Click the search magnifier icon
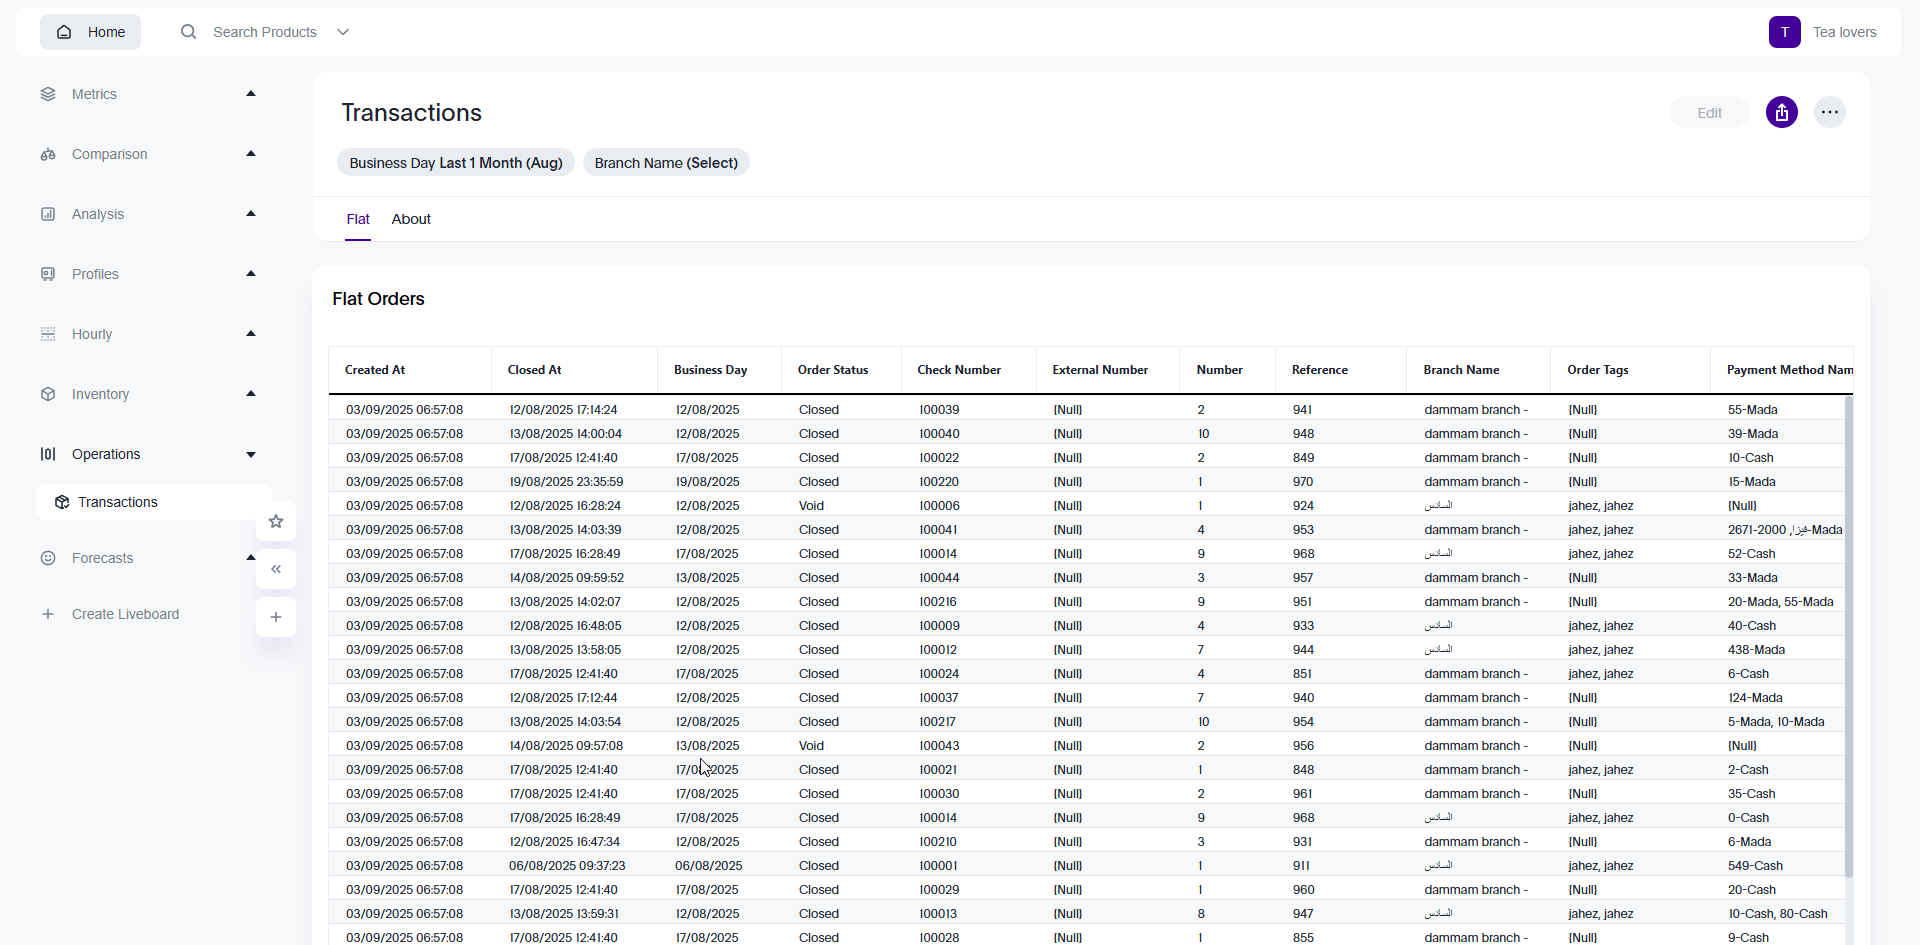Viewport: 1920px width, 945px height. point(188,32)
